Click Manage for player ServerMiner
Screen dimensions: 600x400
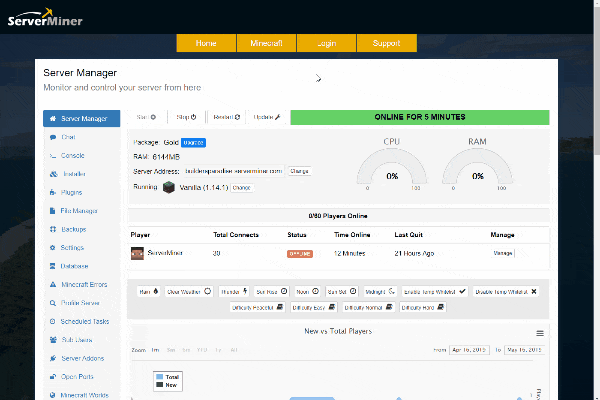point(503,253)
